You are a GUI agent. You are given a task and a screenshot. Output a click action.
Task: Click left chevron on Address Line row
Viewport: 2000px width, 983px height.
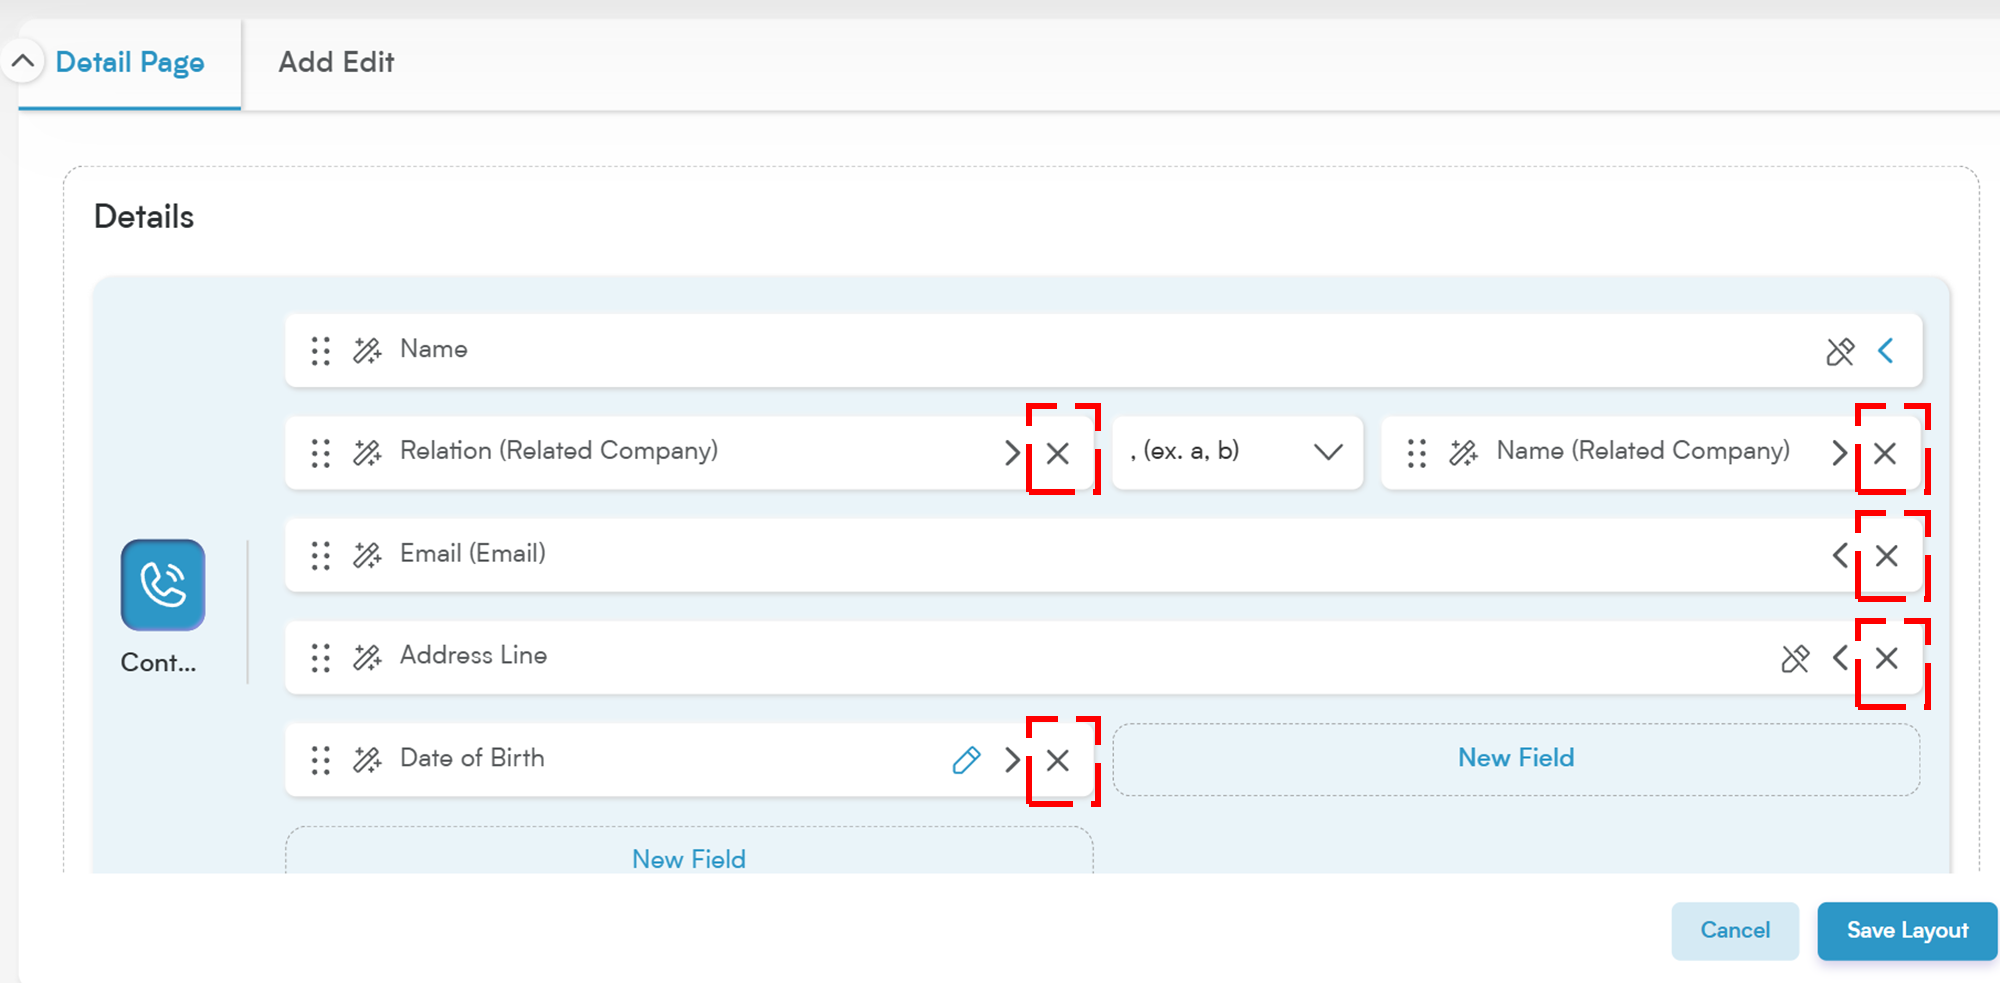click(x=1840, y=658)
